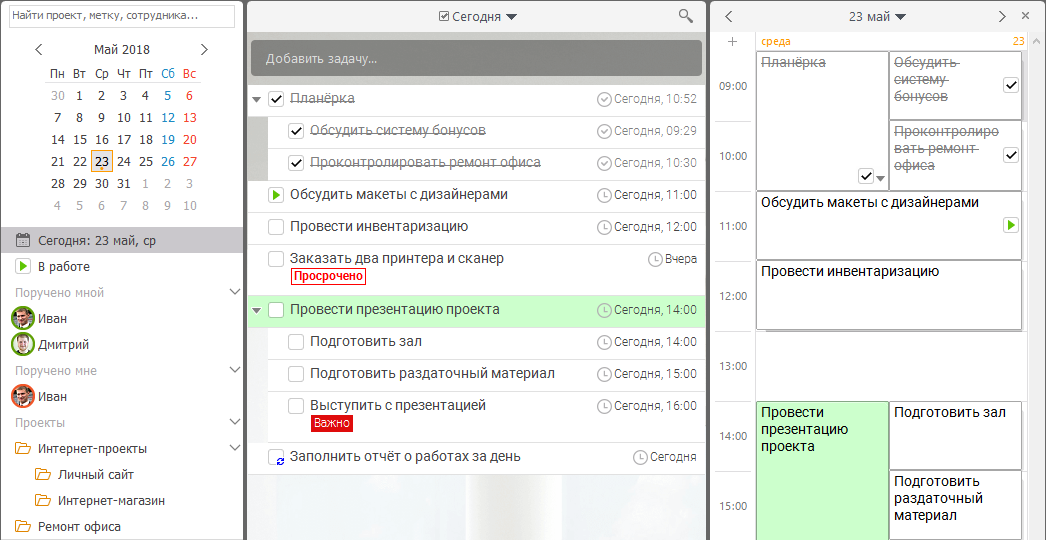The image size is (1046, 540).
Task: Click the plus icon above the calendar time column
Action: click(x=732, y=42)
